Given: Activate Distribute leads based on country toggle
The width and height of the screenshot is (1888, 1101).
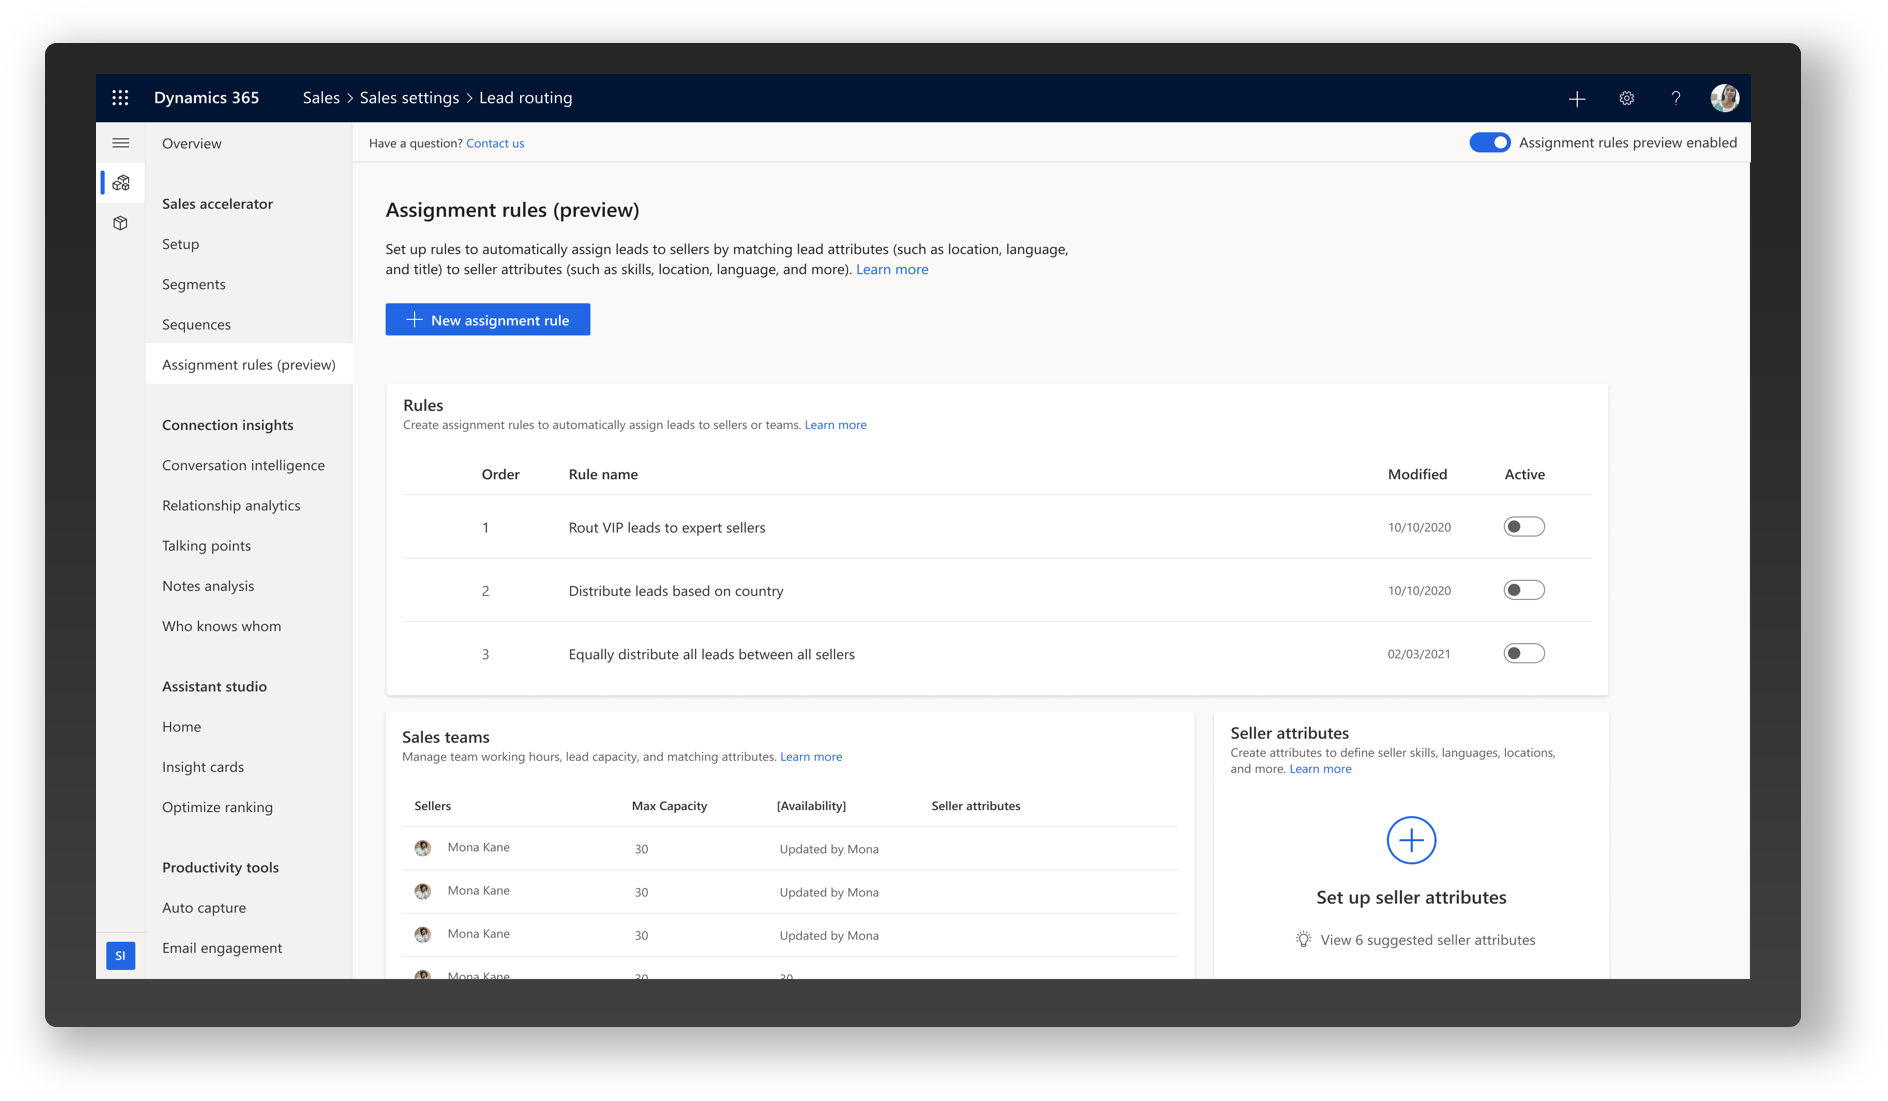Looking at the screenshot, I should coord(1524,590).
